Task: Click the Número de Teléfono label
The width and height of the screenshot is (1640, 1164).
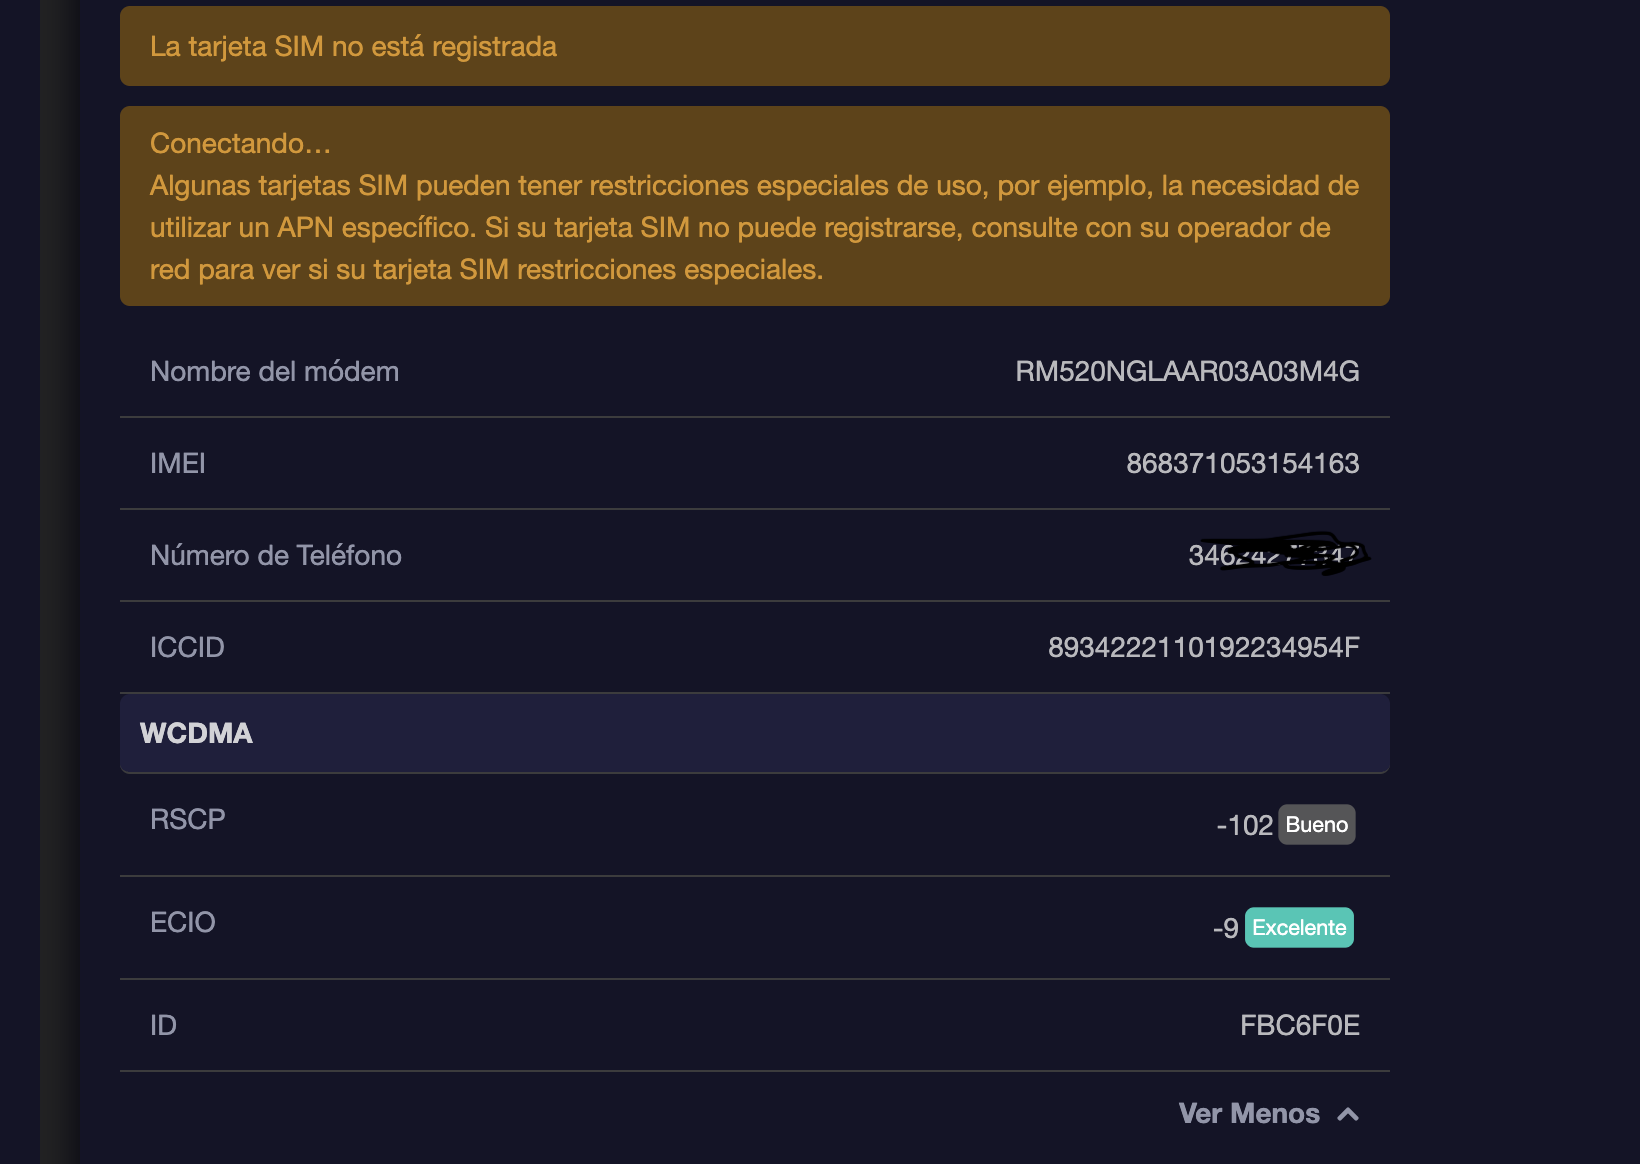Action: click(276, 556)
